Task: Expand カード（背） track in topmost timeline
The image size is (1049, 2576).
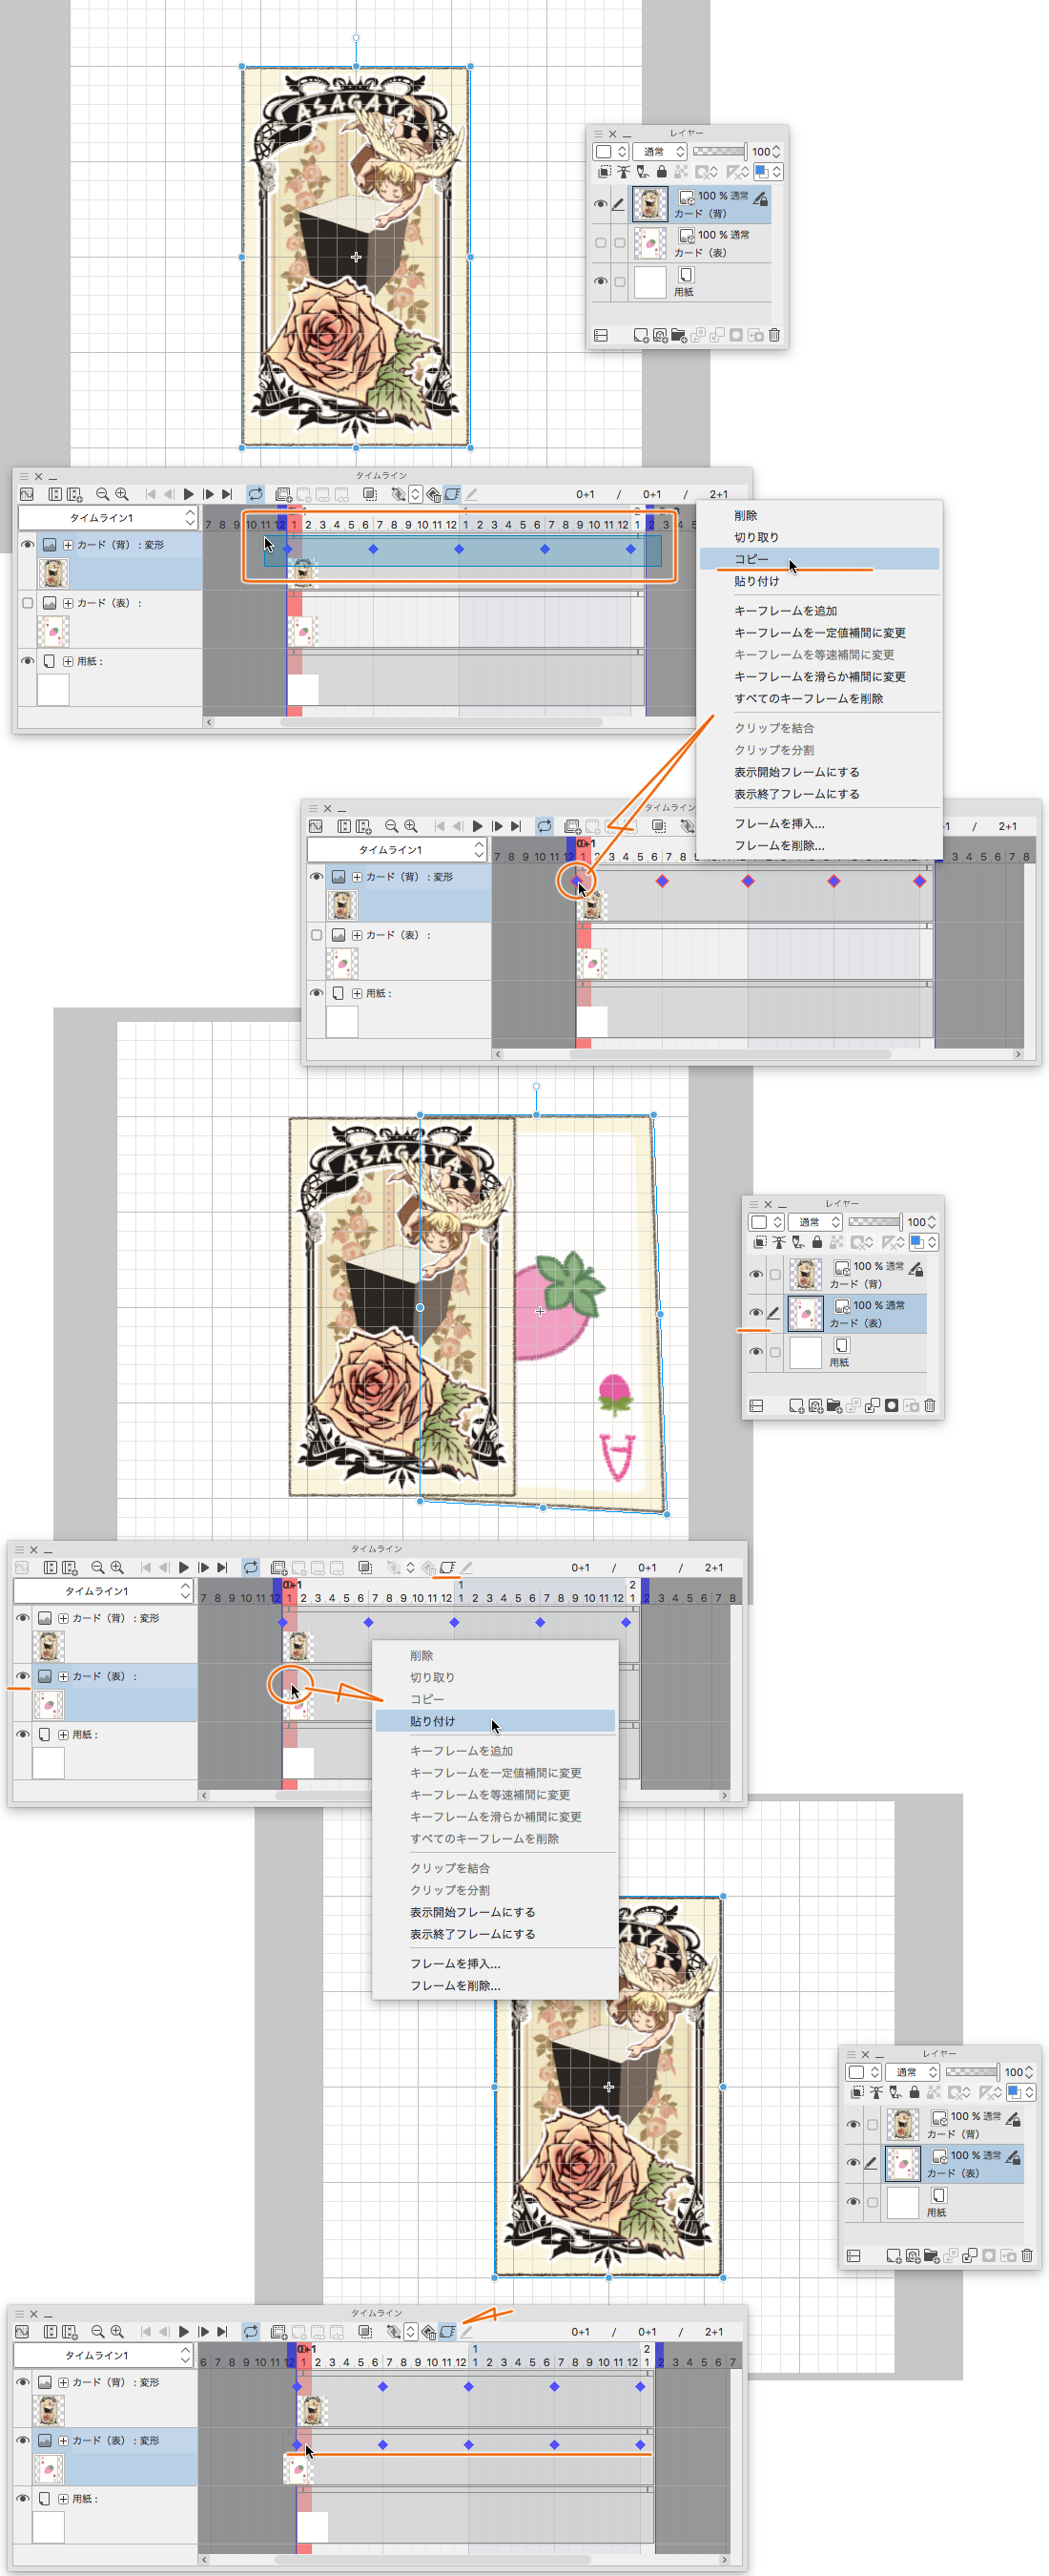Action: click(x=68, y=545)
